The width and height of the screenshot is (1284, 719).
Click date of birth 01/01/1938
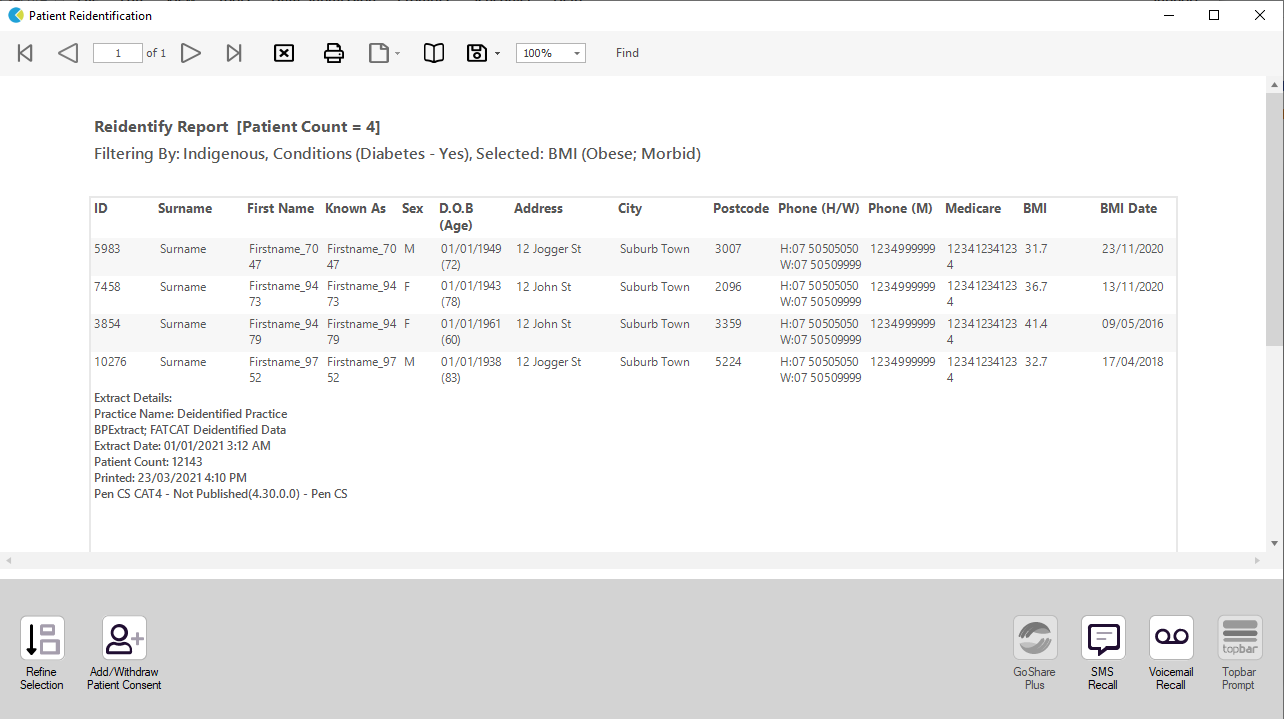[471, 362]
